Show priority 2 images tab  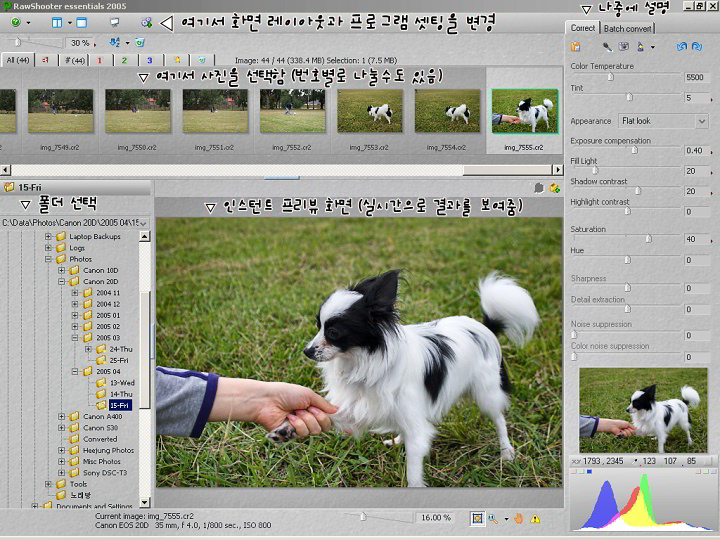124,60
